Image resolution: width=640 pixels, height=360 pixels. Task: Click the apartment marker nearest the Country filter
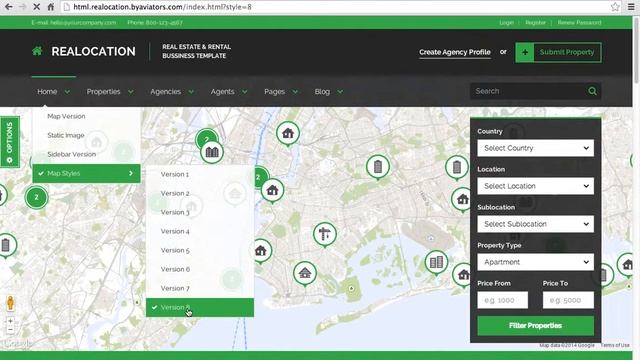pos(457,167)
